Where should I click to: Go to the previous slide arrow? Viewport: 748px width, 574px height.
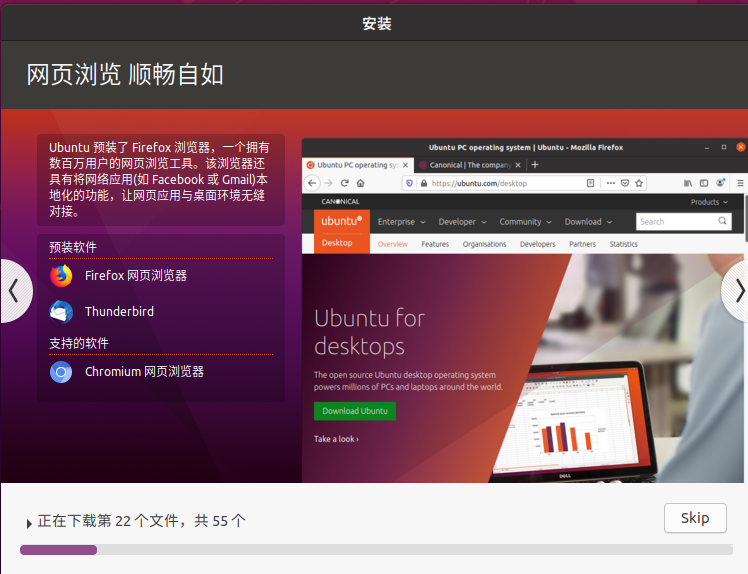[x=14, y=291]
